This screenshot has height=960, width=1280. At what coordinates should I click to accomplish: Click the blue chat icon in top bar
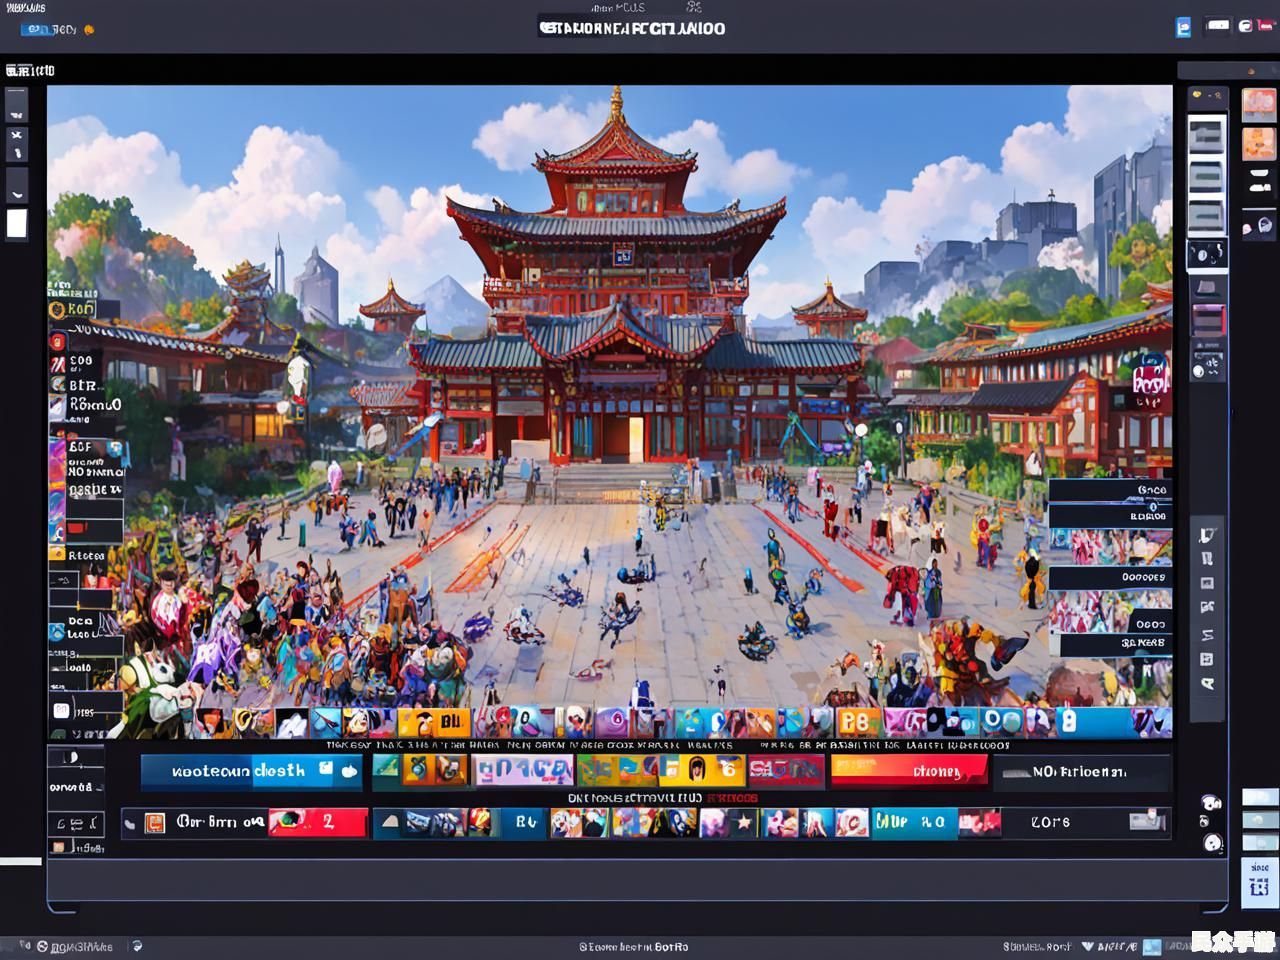(x=1183, y=28)
